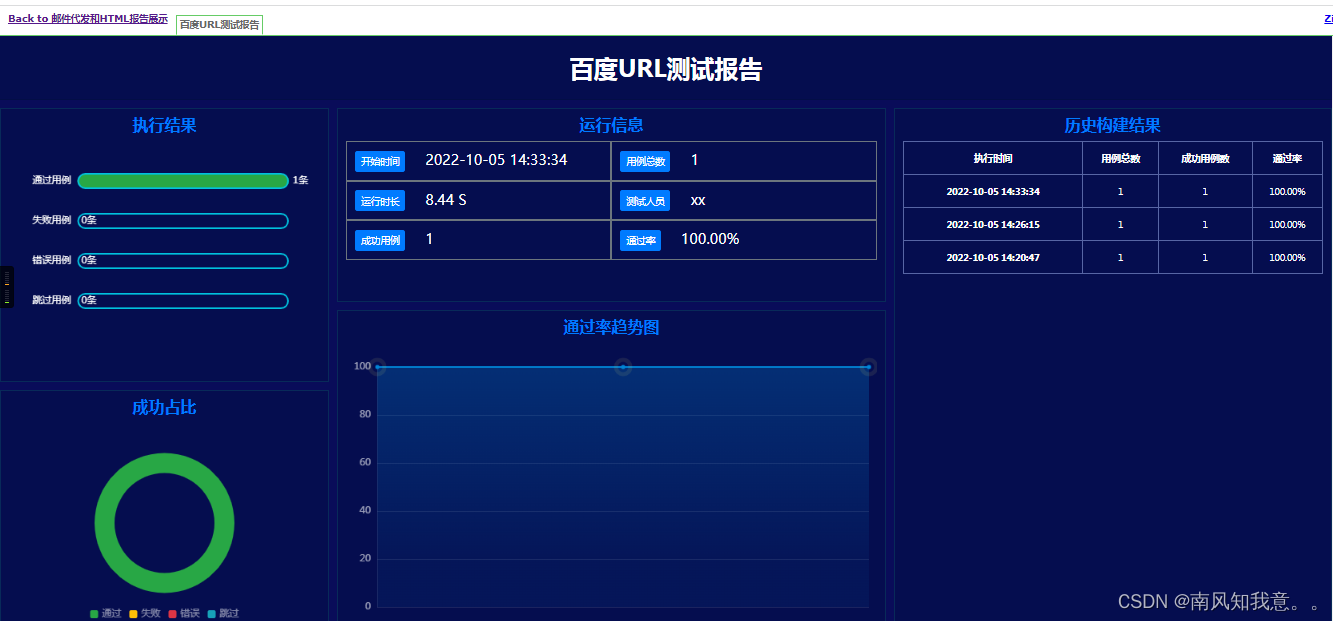Click the 成功占比 panel heading

[164, 407]
